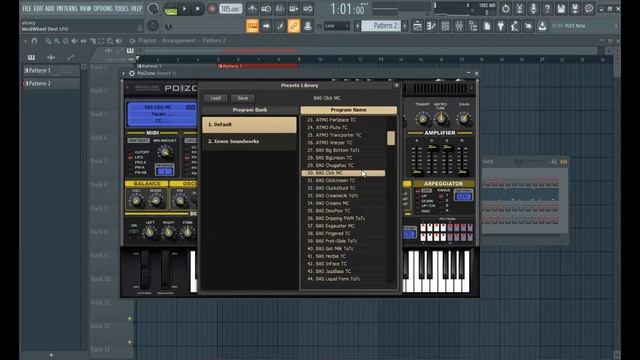Toggle the Song/Pattern mode switch
Screen dimensions: 640x360
pyautogui.click(x=171, y=9)
